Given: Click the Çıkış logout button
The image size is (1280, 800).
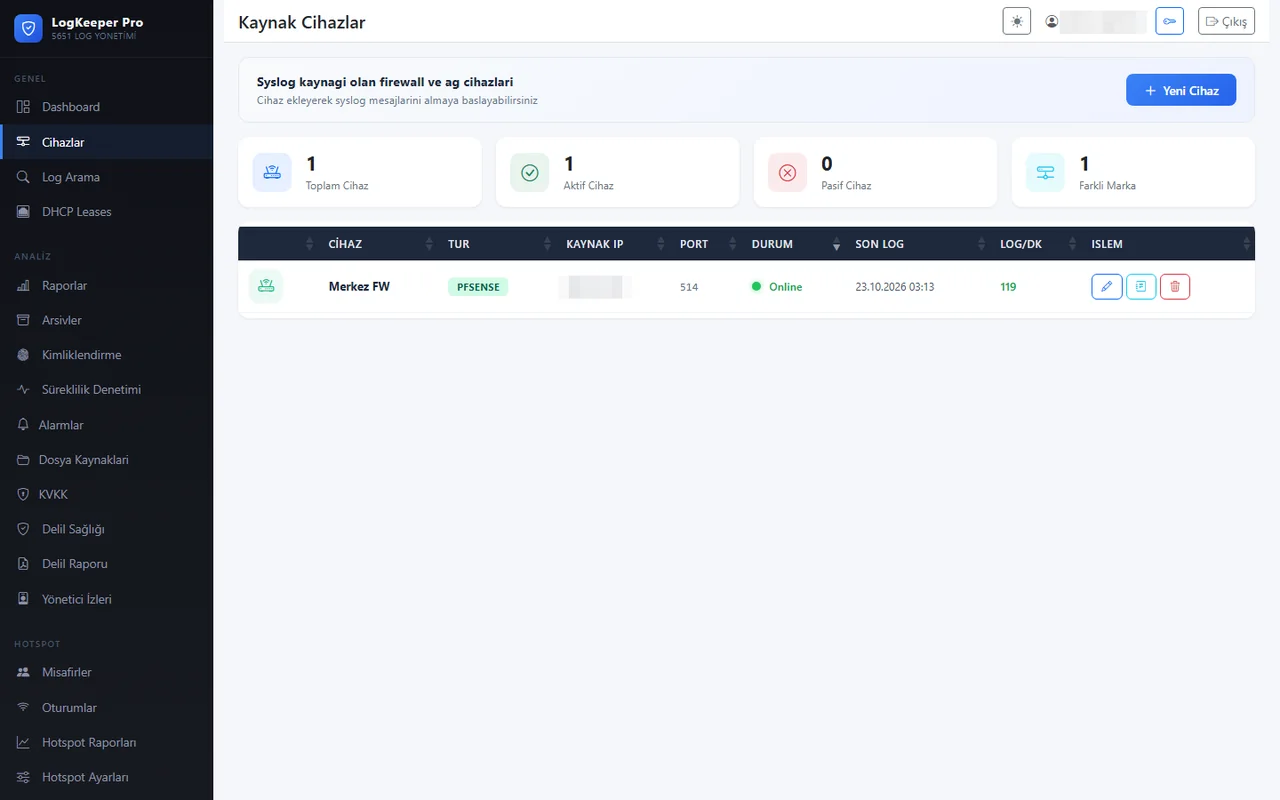Looking at the screenshot, I should tap(1226, 21).
